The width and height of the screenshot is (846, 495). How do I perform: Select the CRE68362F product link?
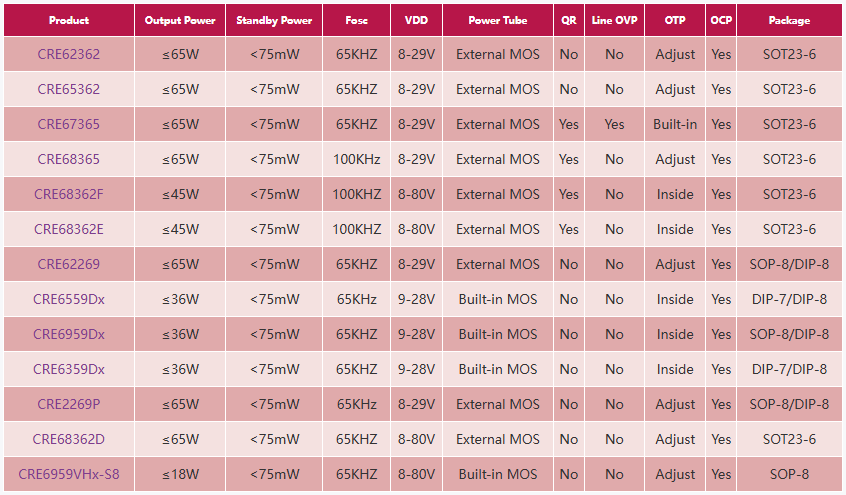point(69,194)
